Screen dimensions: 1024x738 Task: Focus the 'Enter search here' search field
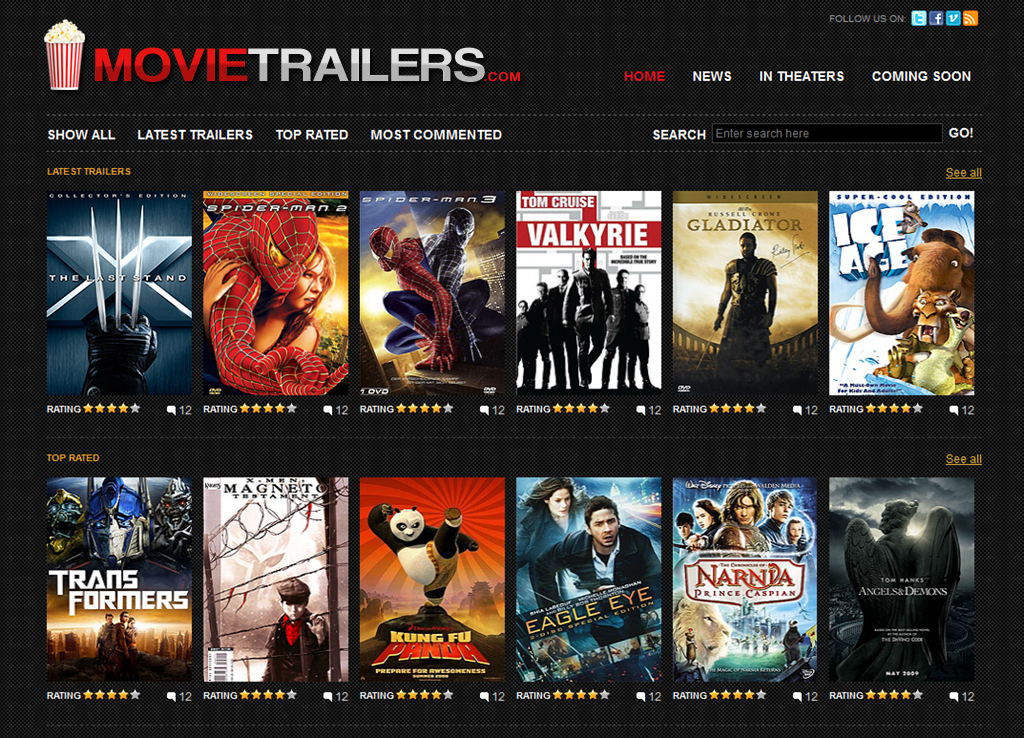(x=827, y=133)
